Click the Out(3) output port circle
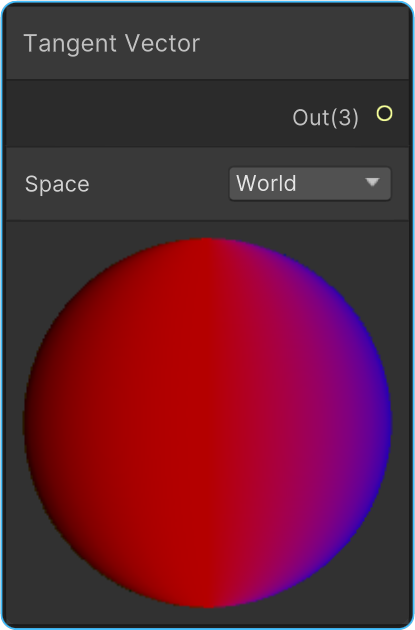This screenshot has height=630, width=415. (x=384, y=114)
